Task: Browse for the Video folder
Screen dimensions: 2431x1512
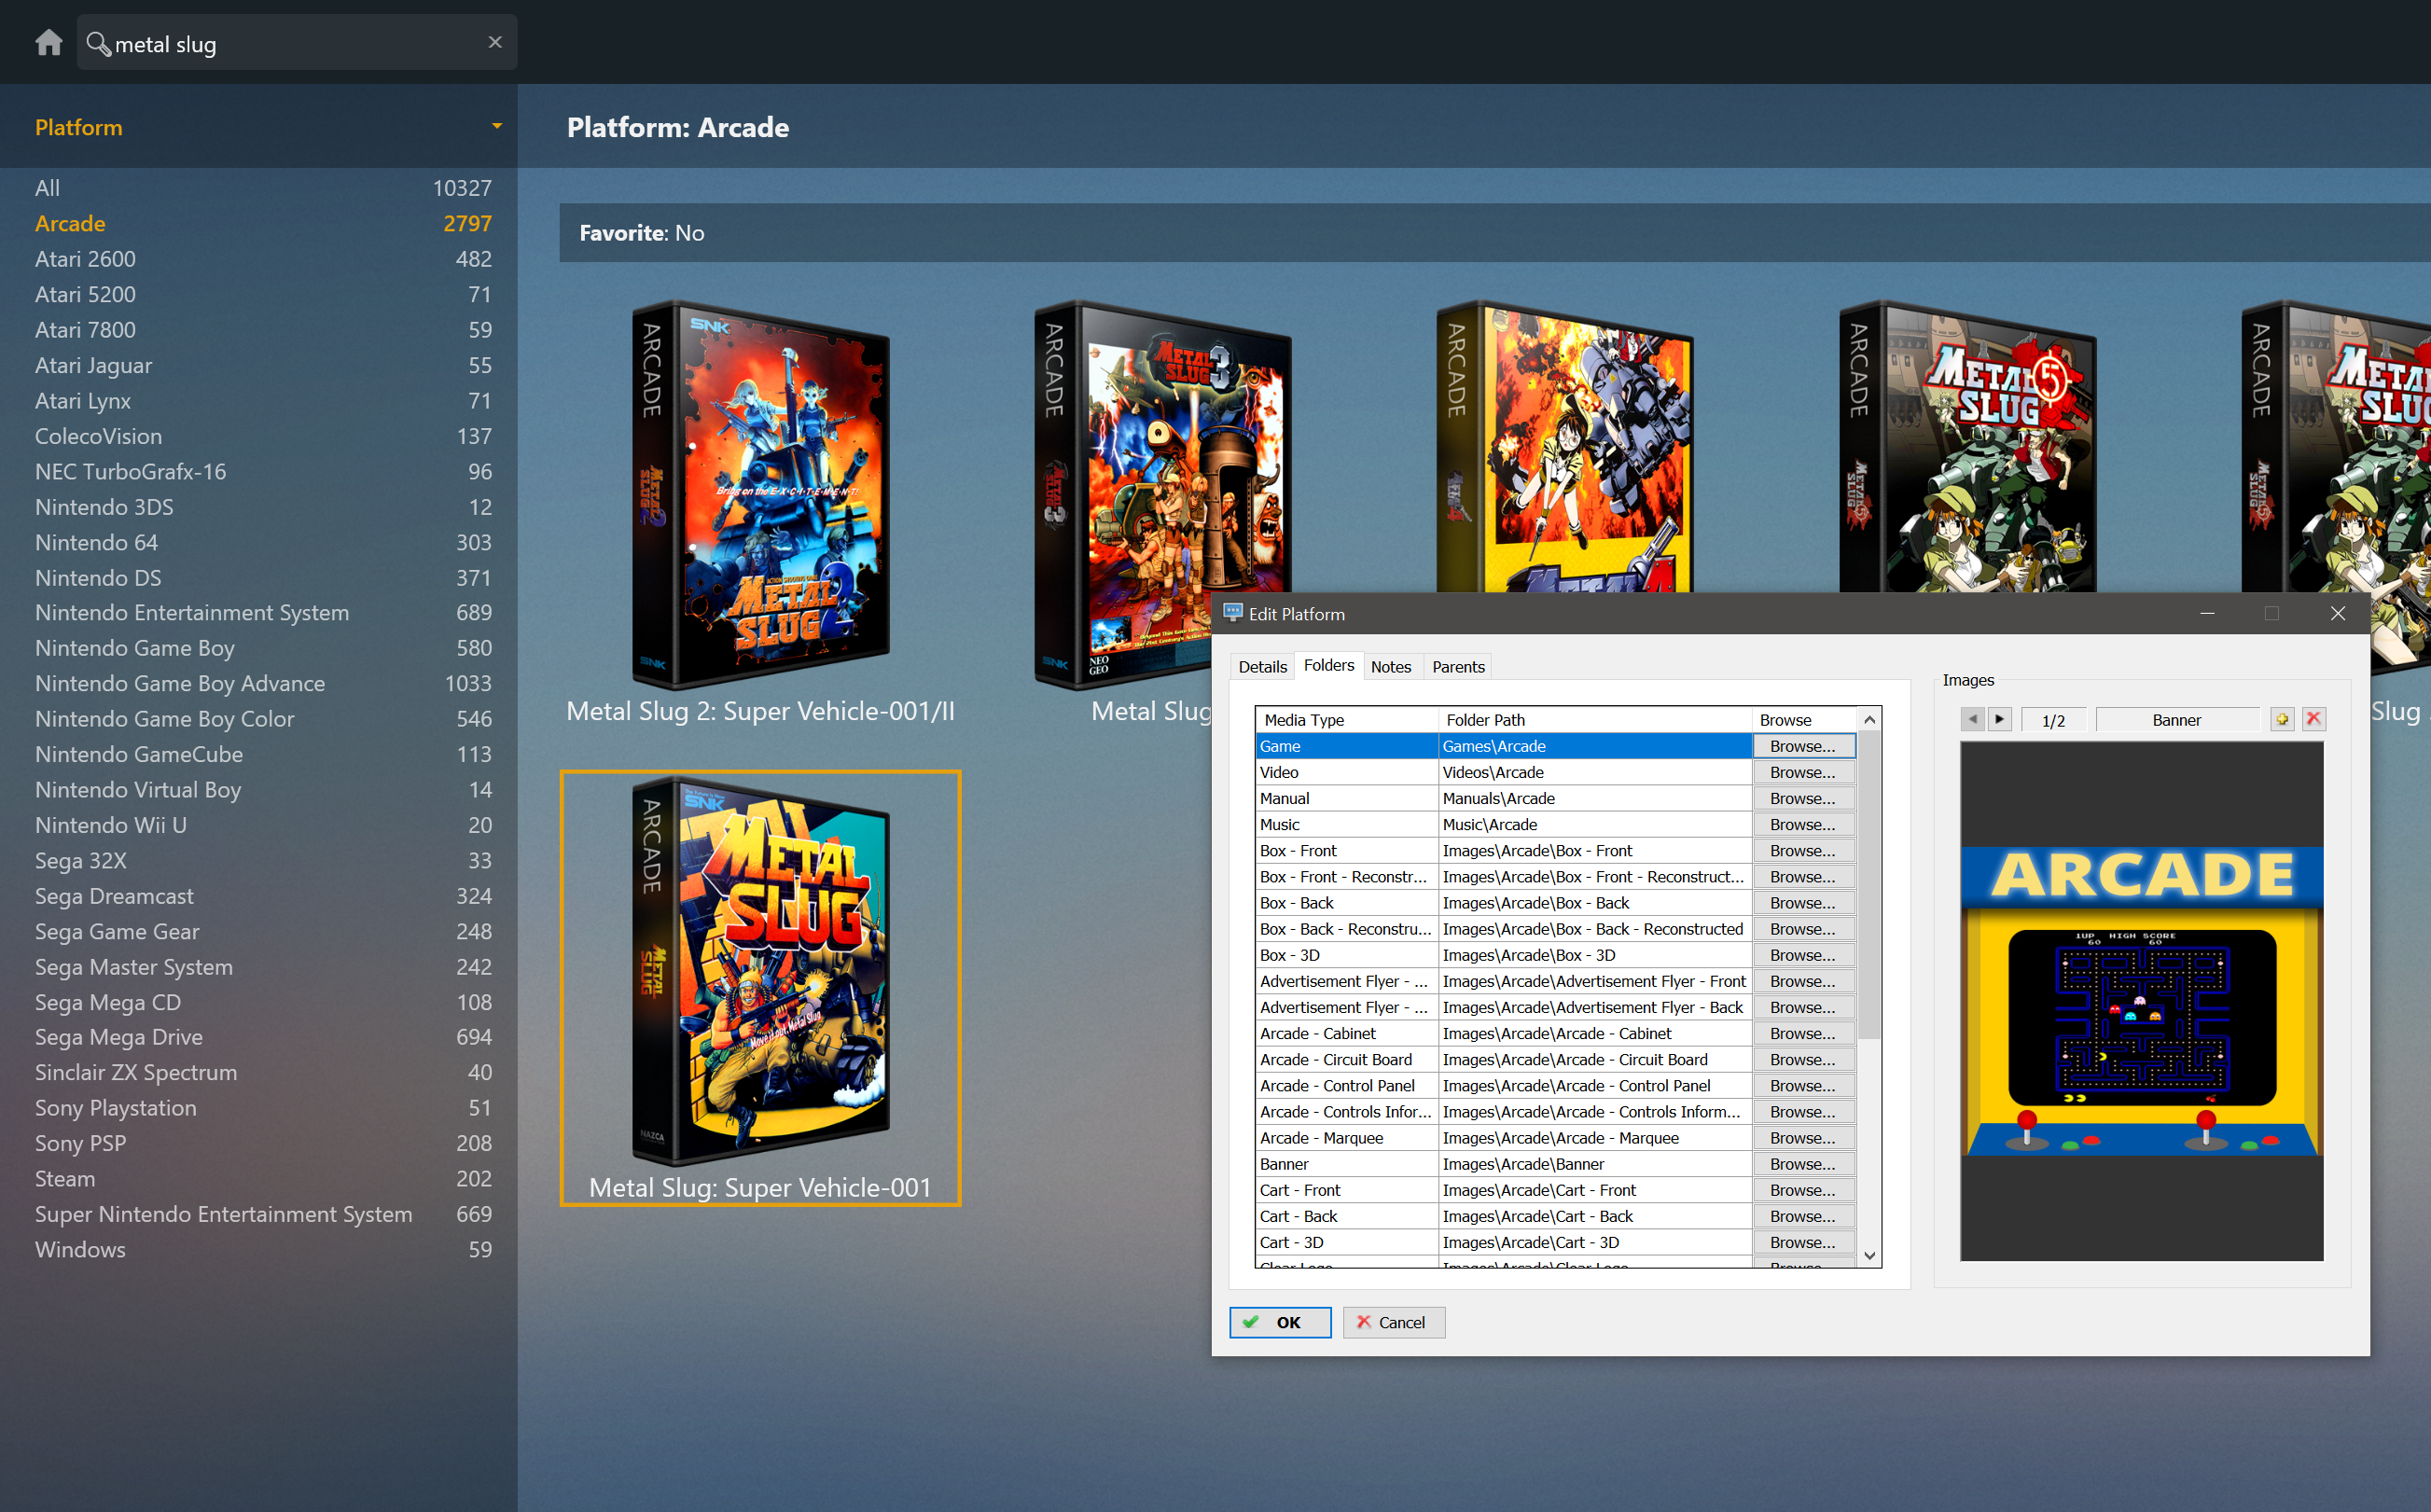Action: click(1803, 772)
